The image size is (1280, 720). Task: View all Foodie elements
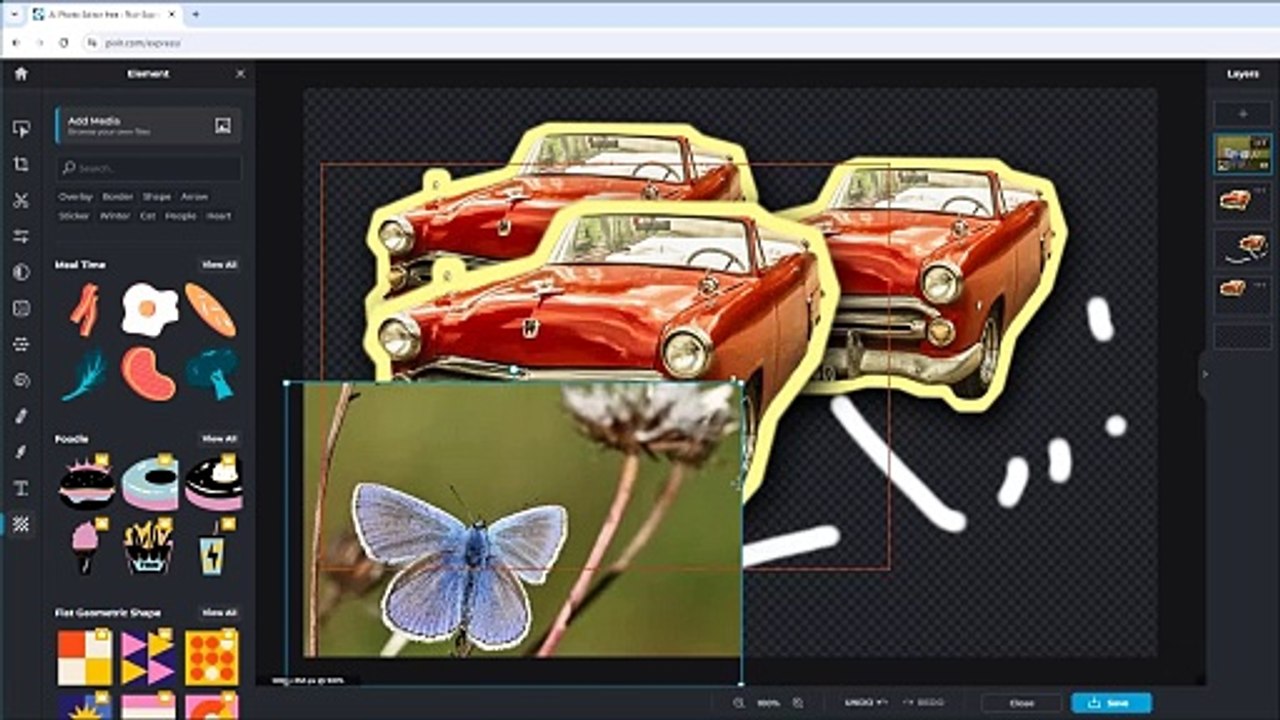[219, 439]
